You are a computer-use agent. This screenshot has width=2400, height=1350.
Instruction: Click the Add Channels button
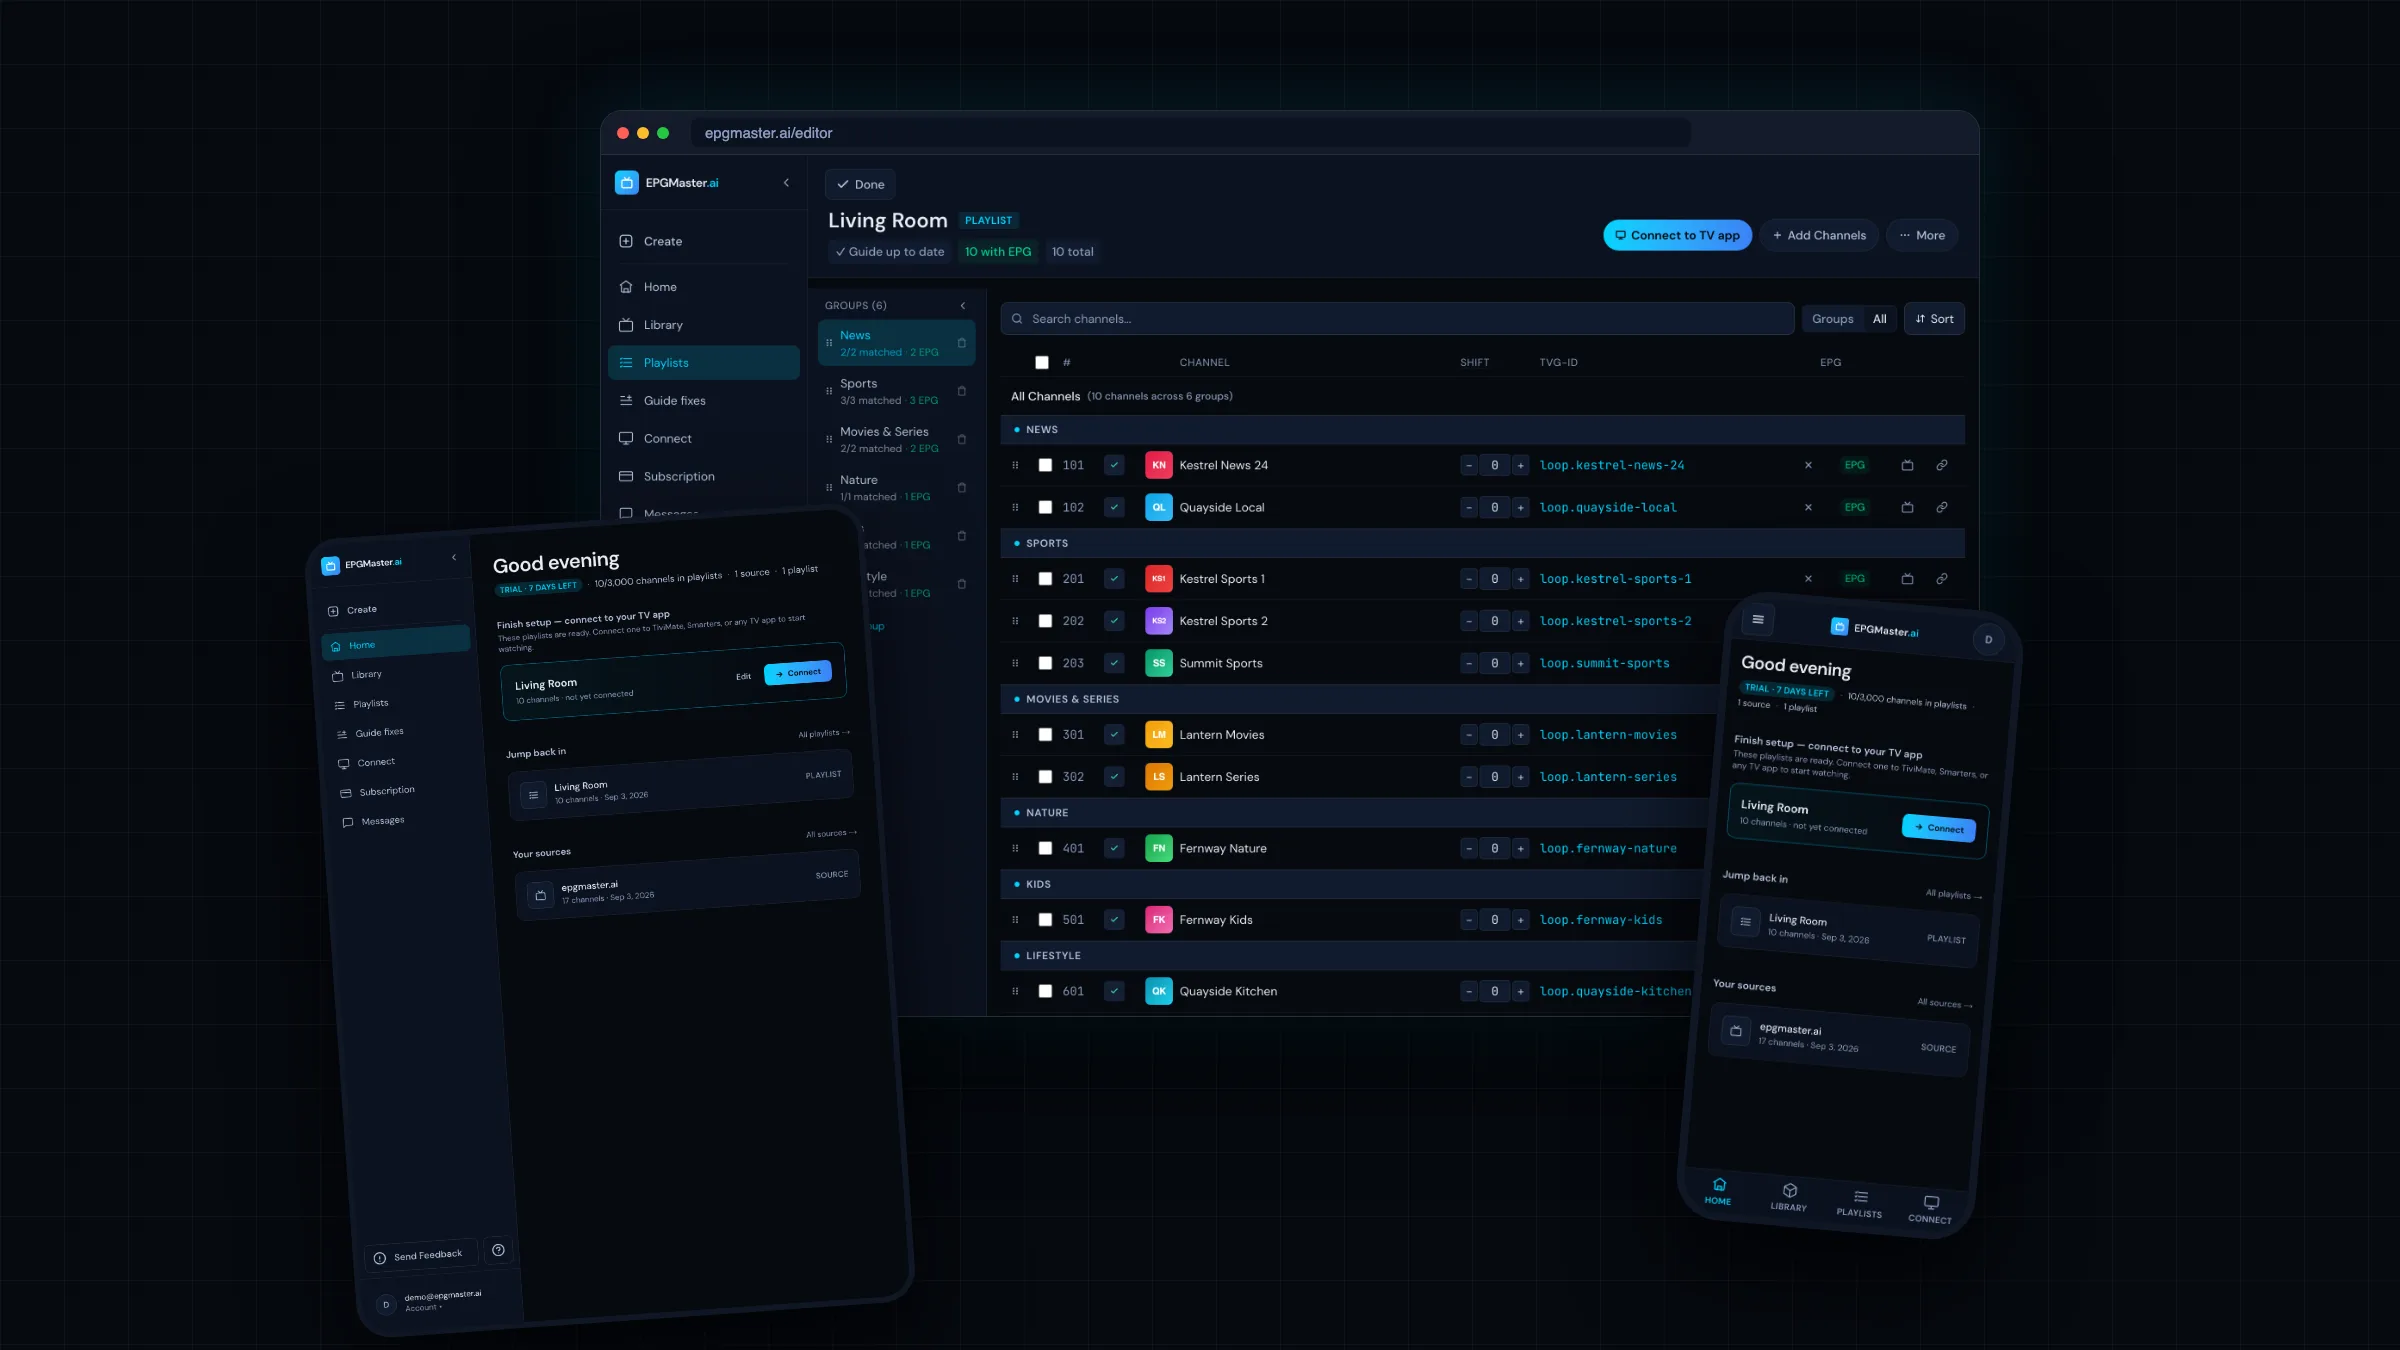pos(1818,235)
